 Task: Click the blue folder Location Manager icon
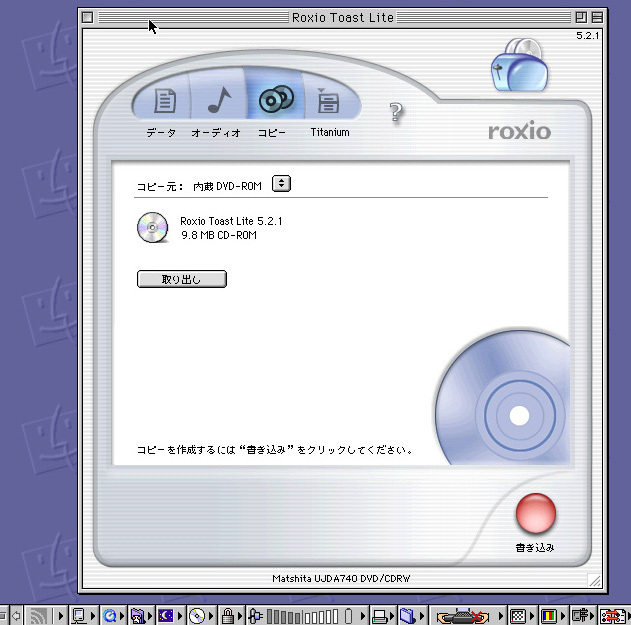point(407,616)
